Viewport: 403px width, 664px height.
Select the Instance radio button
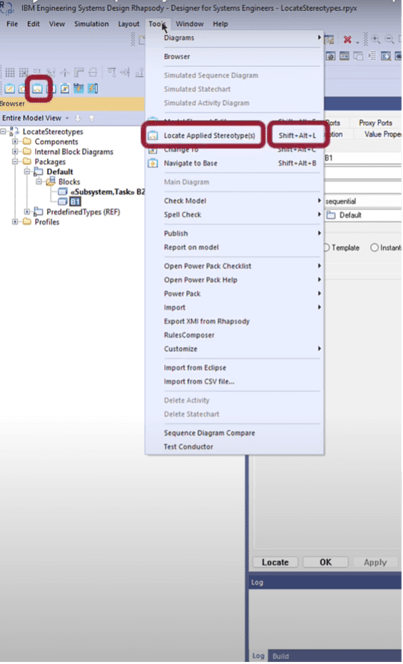(x=374, y=248)
